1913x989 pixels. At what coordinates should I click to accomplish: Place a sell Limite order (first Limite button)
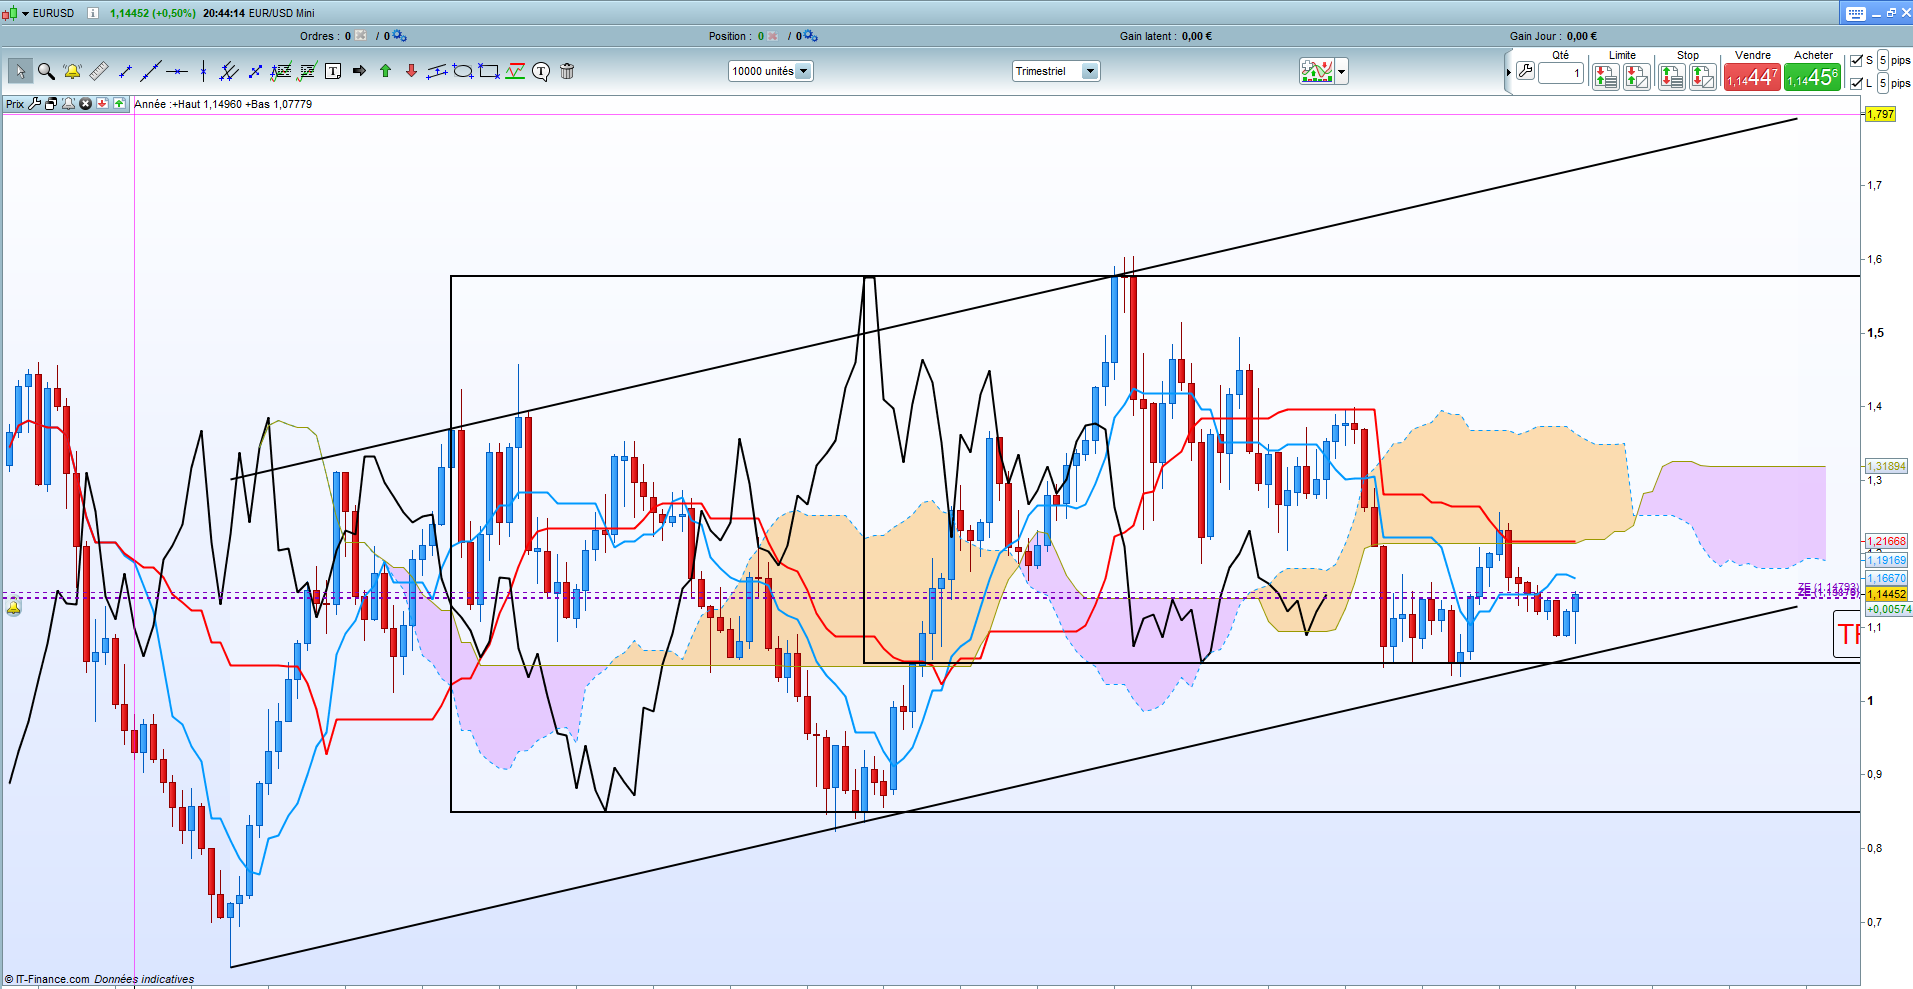click(x=1606, y=77)
